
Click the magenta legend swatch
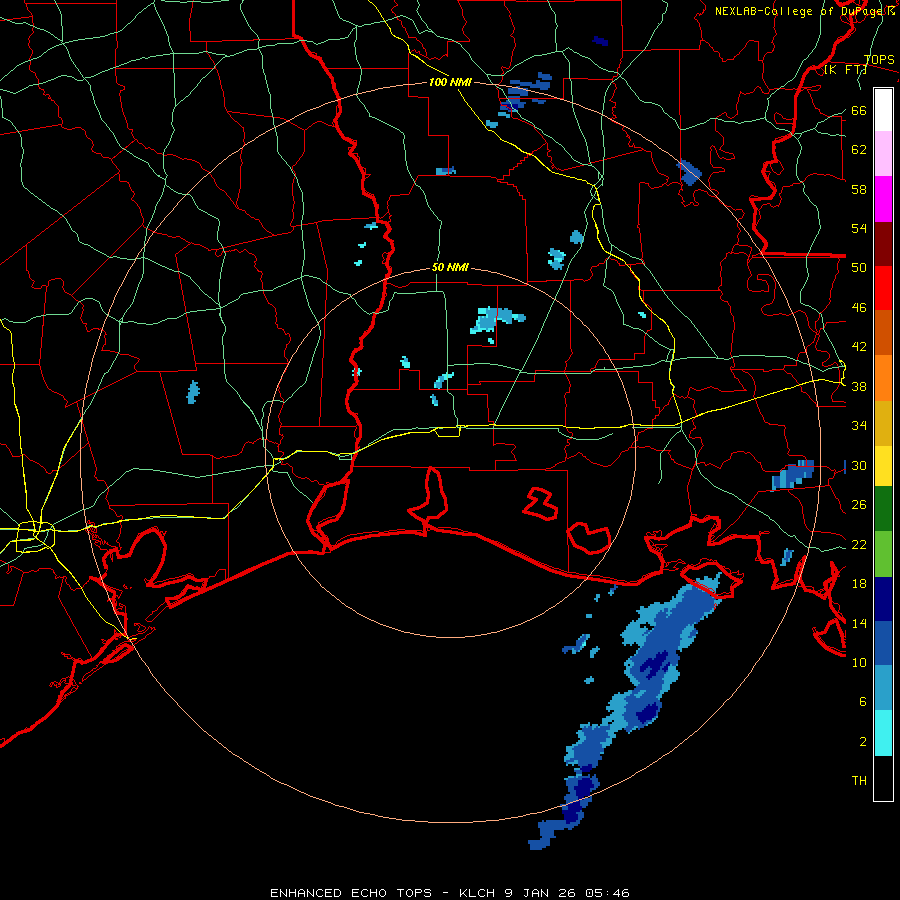883,199
